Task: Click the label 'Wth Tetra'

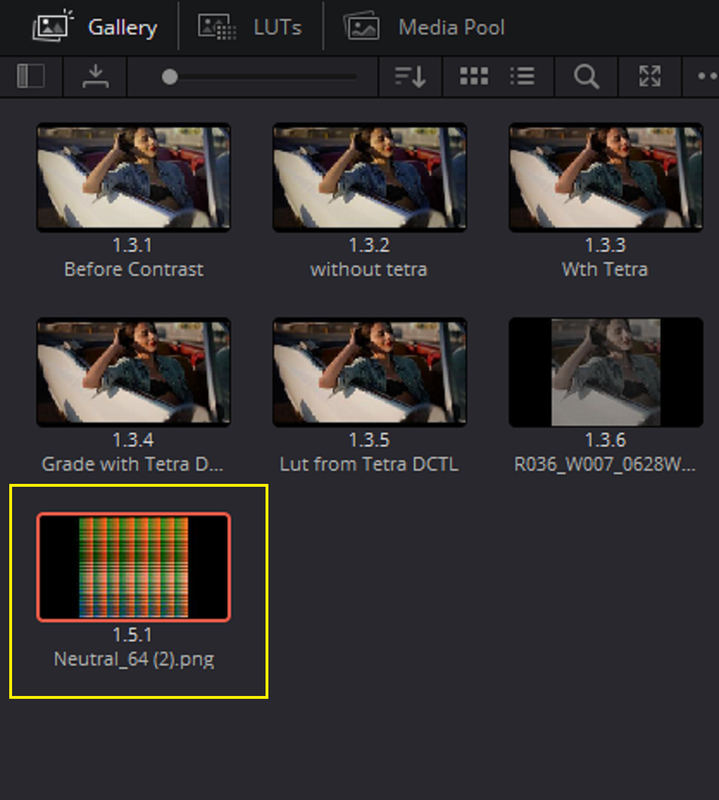Action: pos(605,269)
